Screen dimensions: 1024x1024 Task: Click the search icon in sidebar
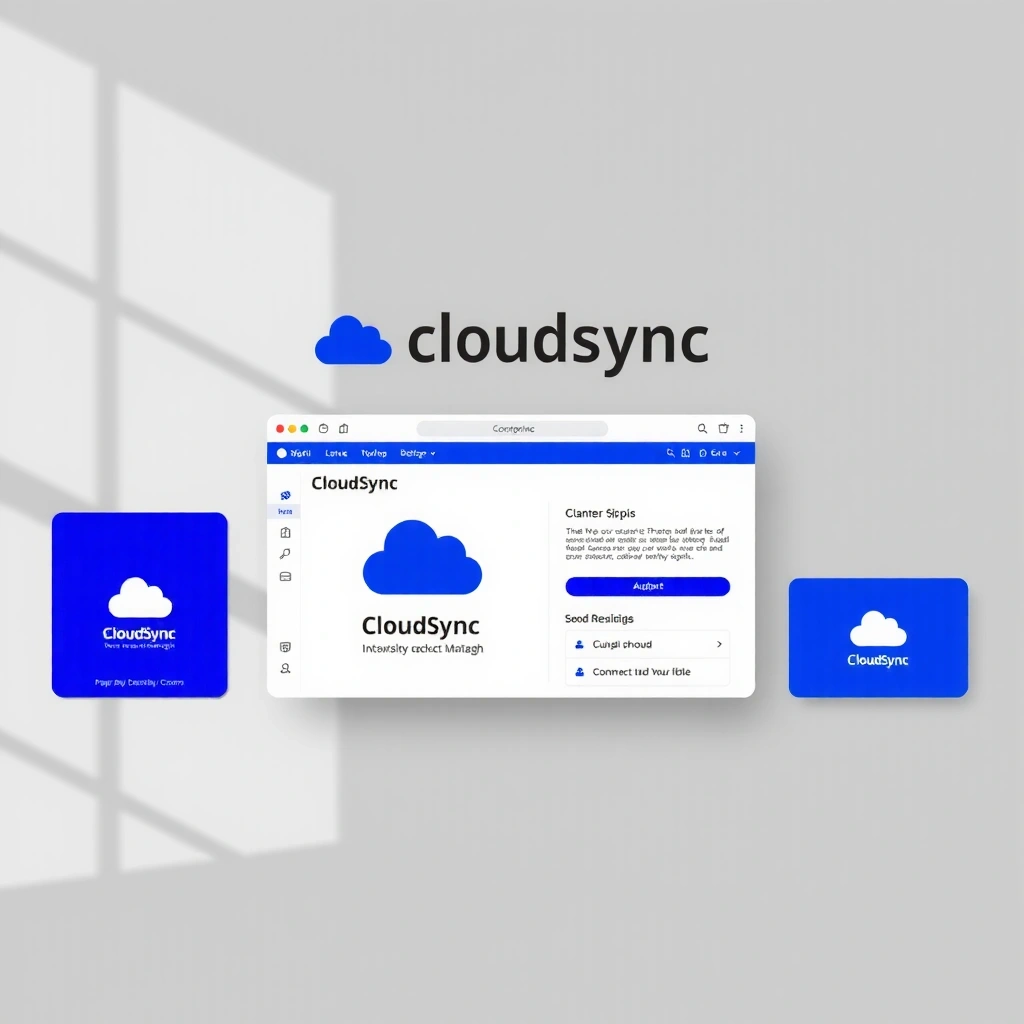point(285,554)
